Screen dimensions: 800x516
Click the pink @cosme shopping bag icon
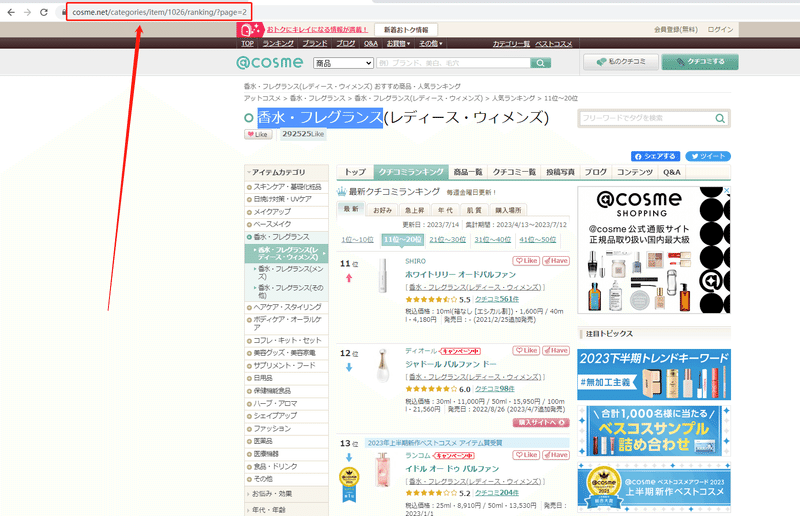point(250,30)
